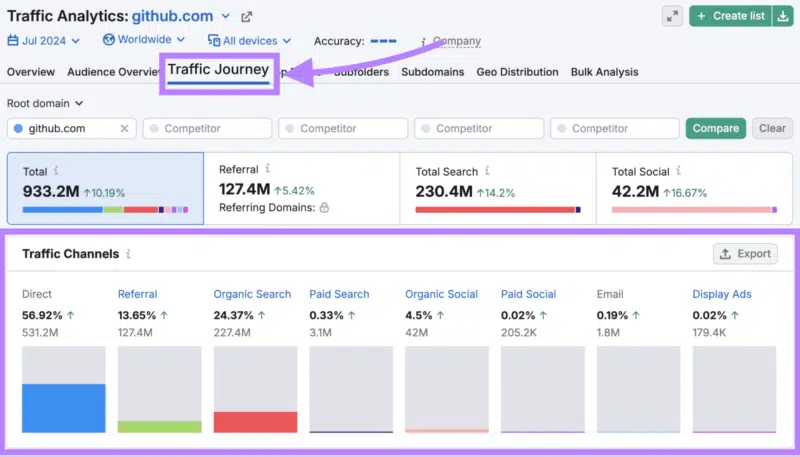Screen dimensions: 800x457
Task: Open the Jul 2024 date dropdown
Action: point(43,40)
